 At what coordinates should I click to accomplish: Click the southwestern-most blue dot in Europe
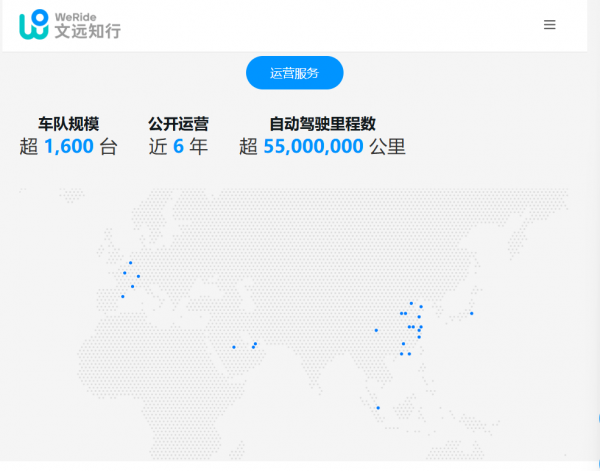coord(123,296)
